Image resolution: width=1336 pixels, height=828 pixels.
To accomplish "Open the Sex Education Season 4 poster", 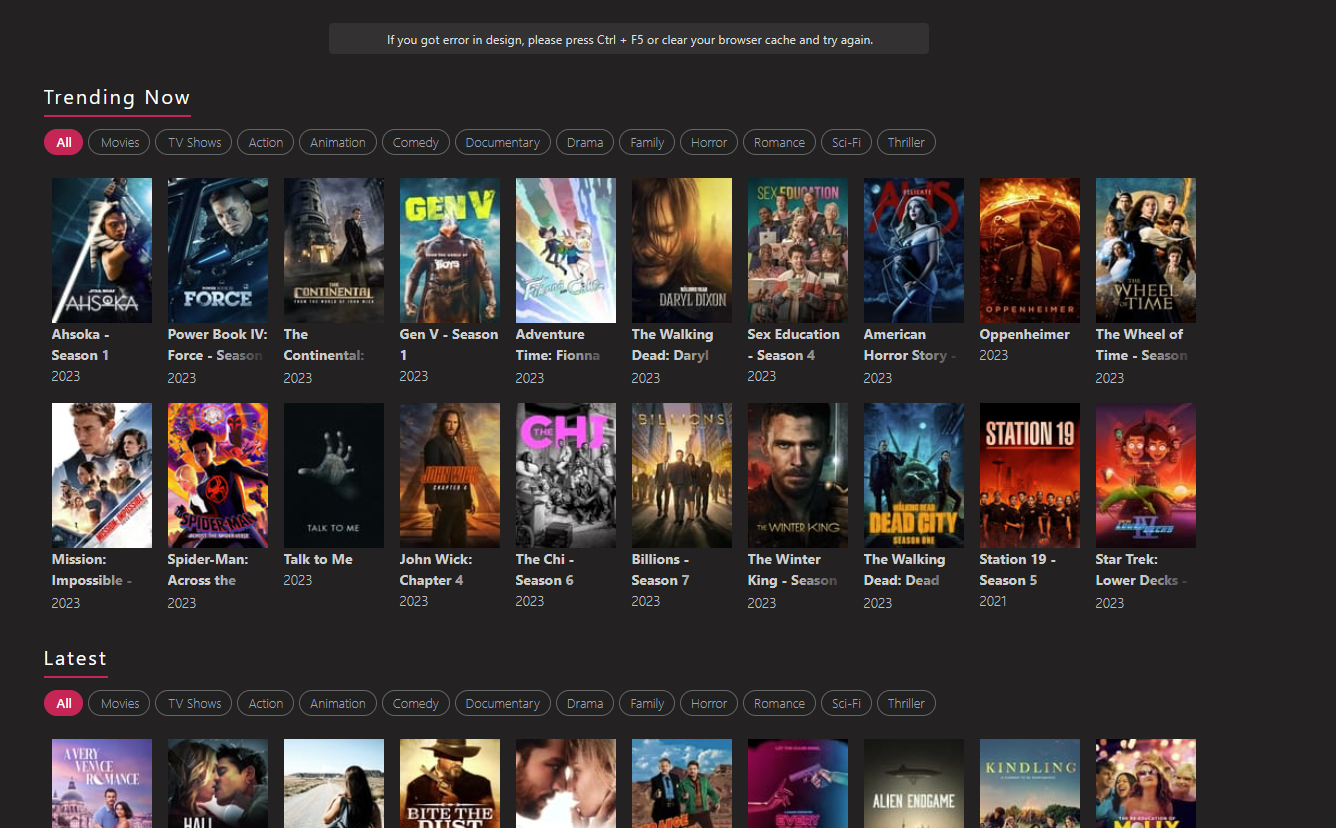I will (798, 250).
